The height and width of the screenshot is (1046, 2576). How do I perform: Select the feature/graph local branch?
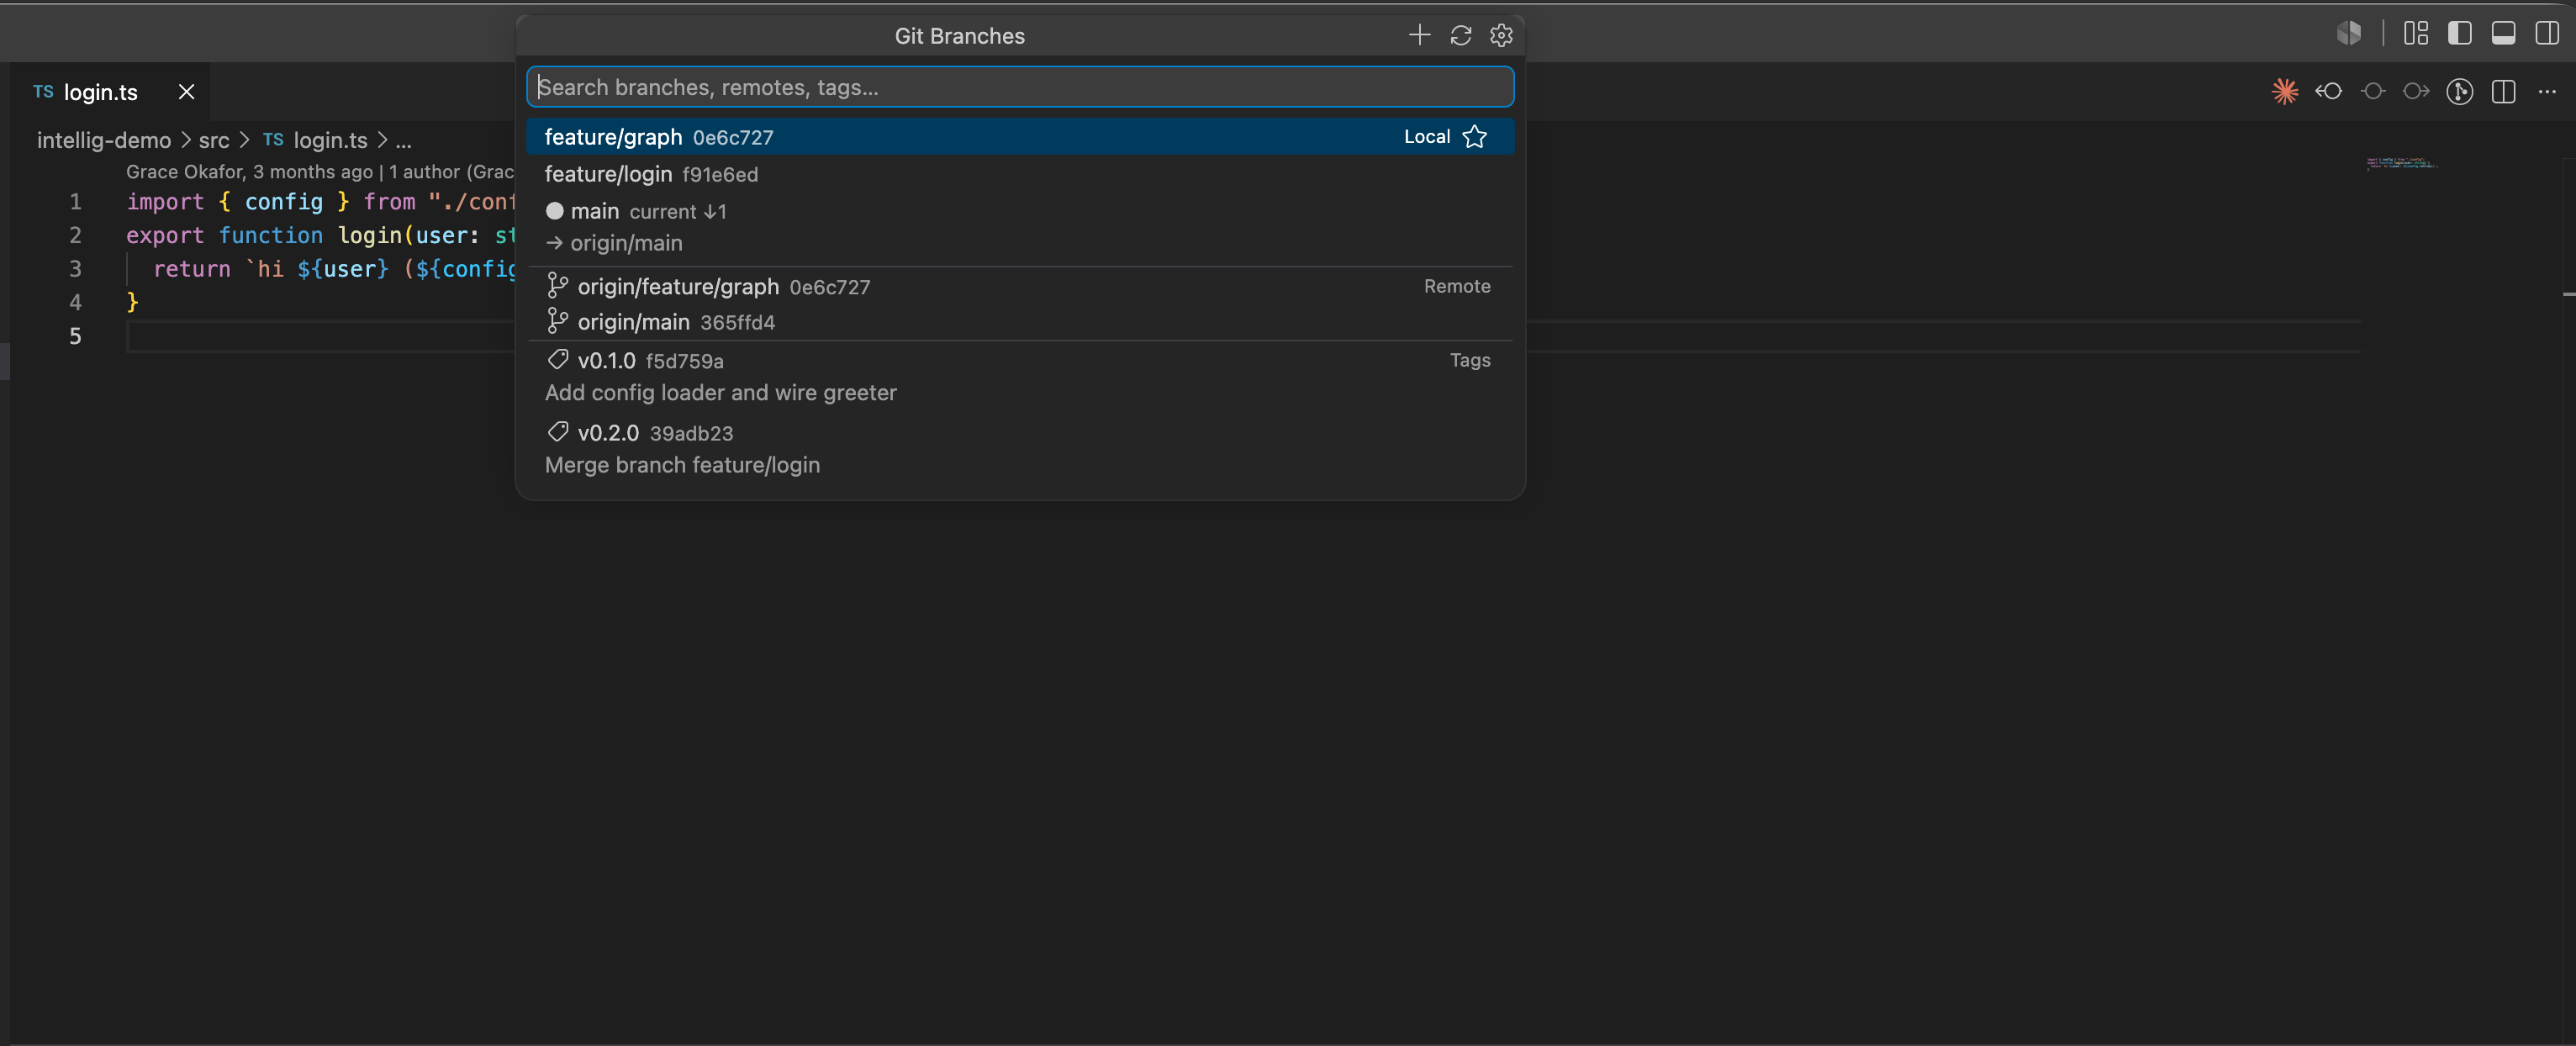pos(1020,137)
